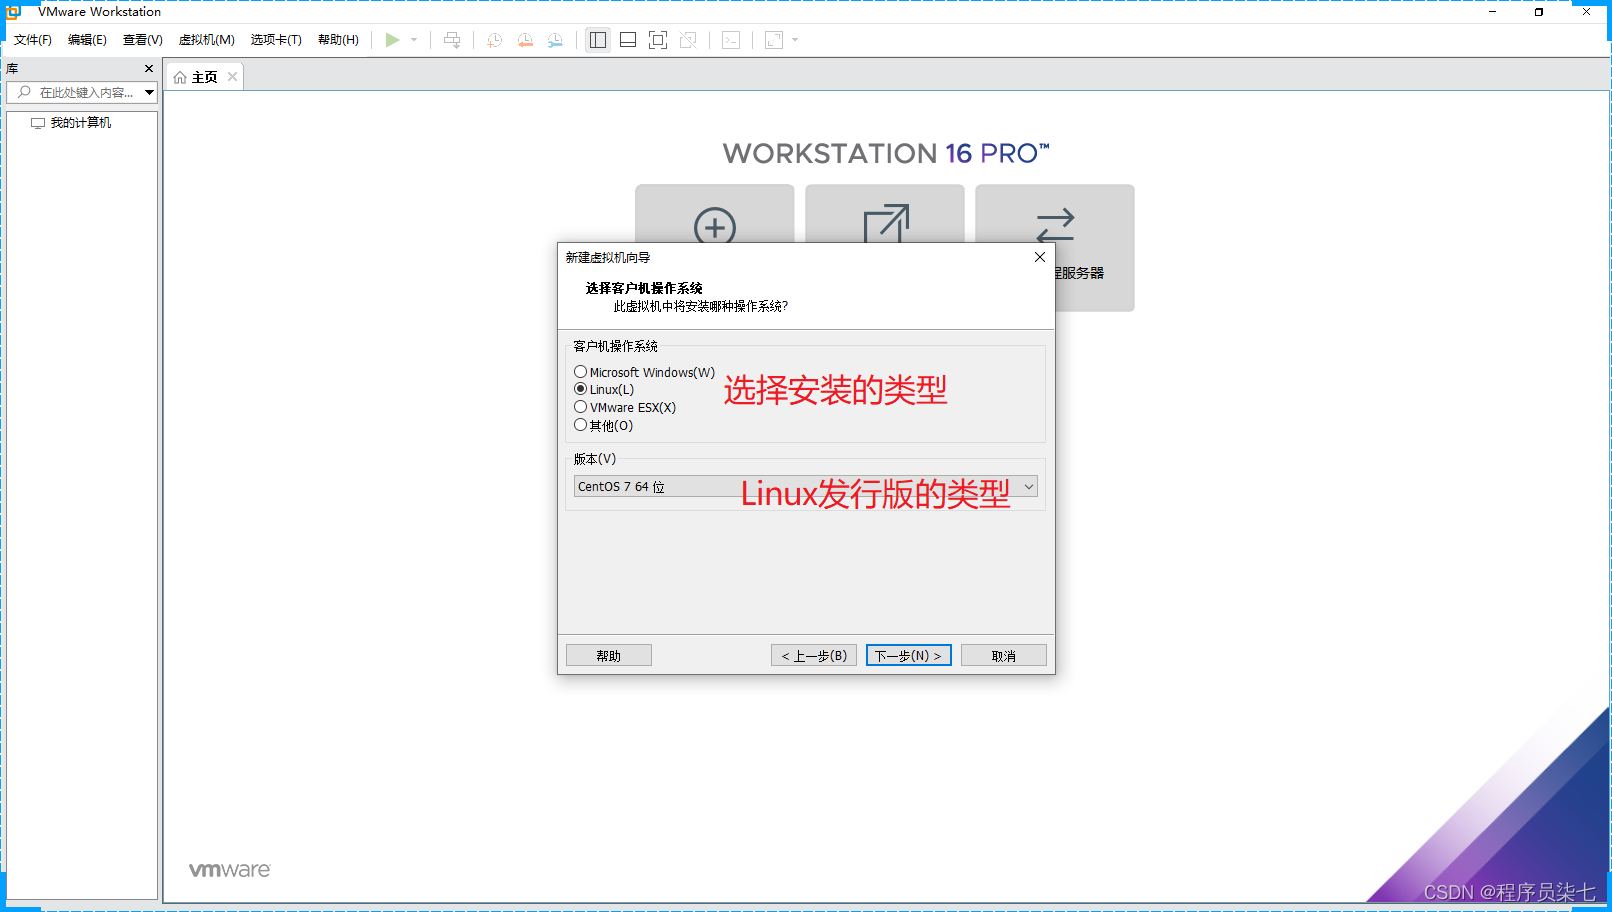Click the create new virtual machine plus icon
The width and height of the screenshot is (1612, 912).
click(x=714, y=230)
